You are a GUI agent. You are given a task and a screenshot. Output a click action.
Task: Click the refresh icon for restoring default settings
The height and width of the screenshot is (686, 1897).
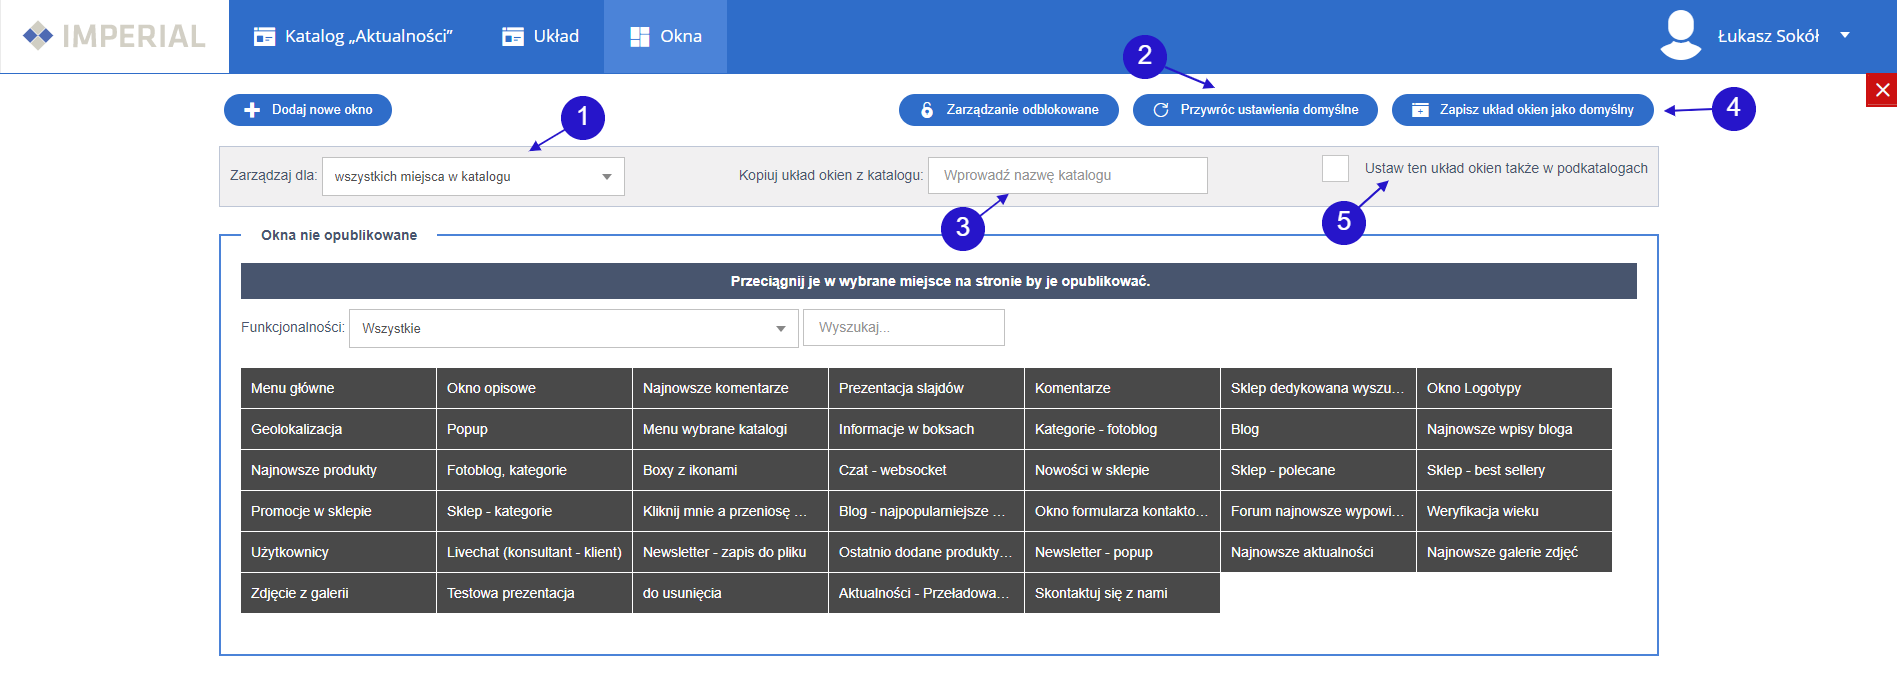(x=1161, y=110)
